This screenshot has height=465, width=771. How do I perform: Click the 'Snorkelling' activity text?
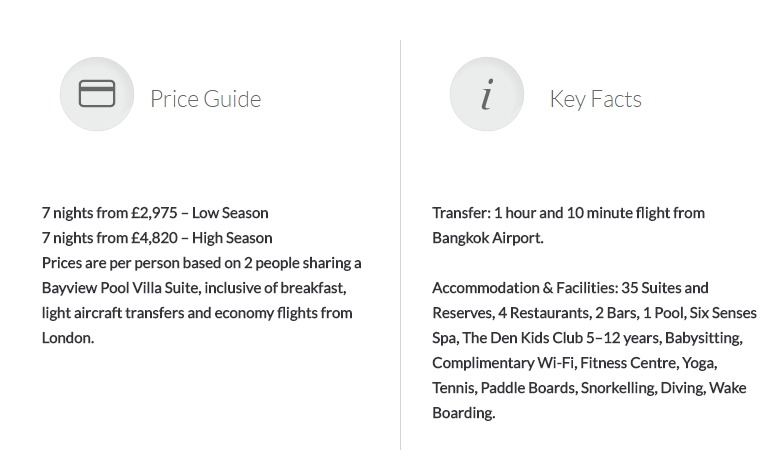pos(618,388)
